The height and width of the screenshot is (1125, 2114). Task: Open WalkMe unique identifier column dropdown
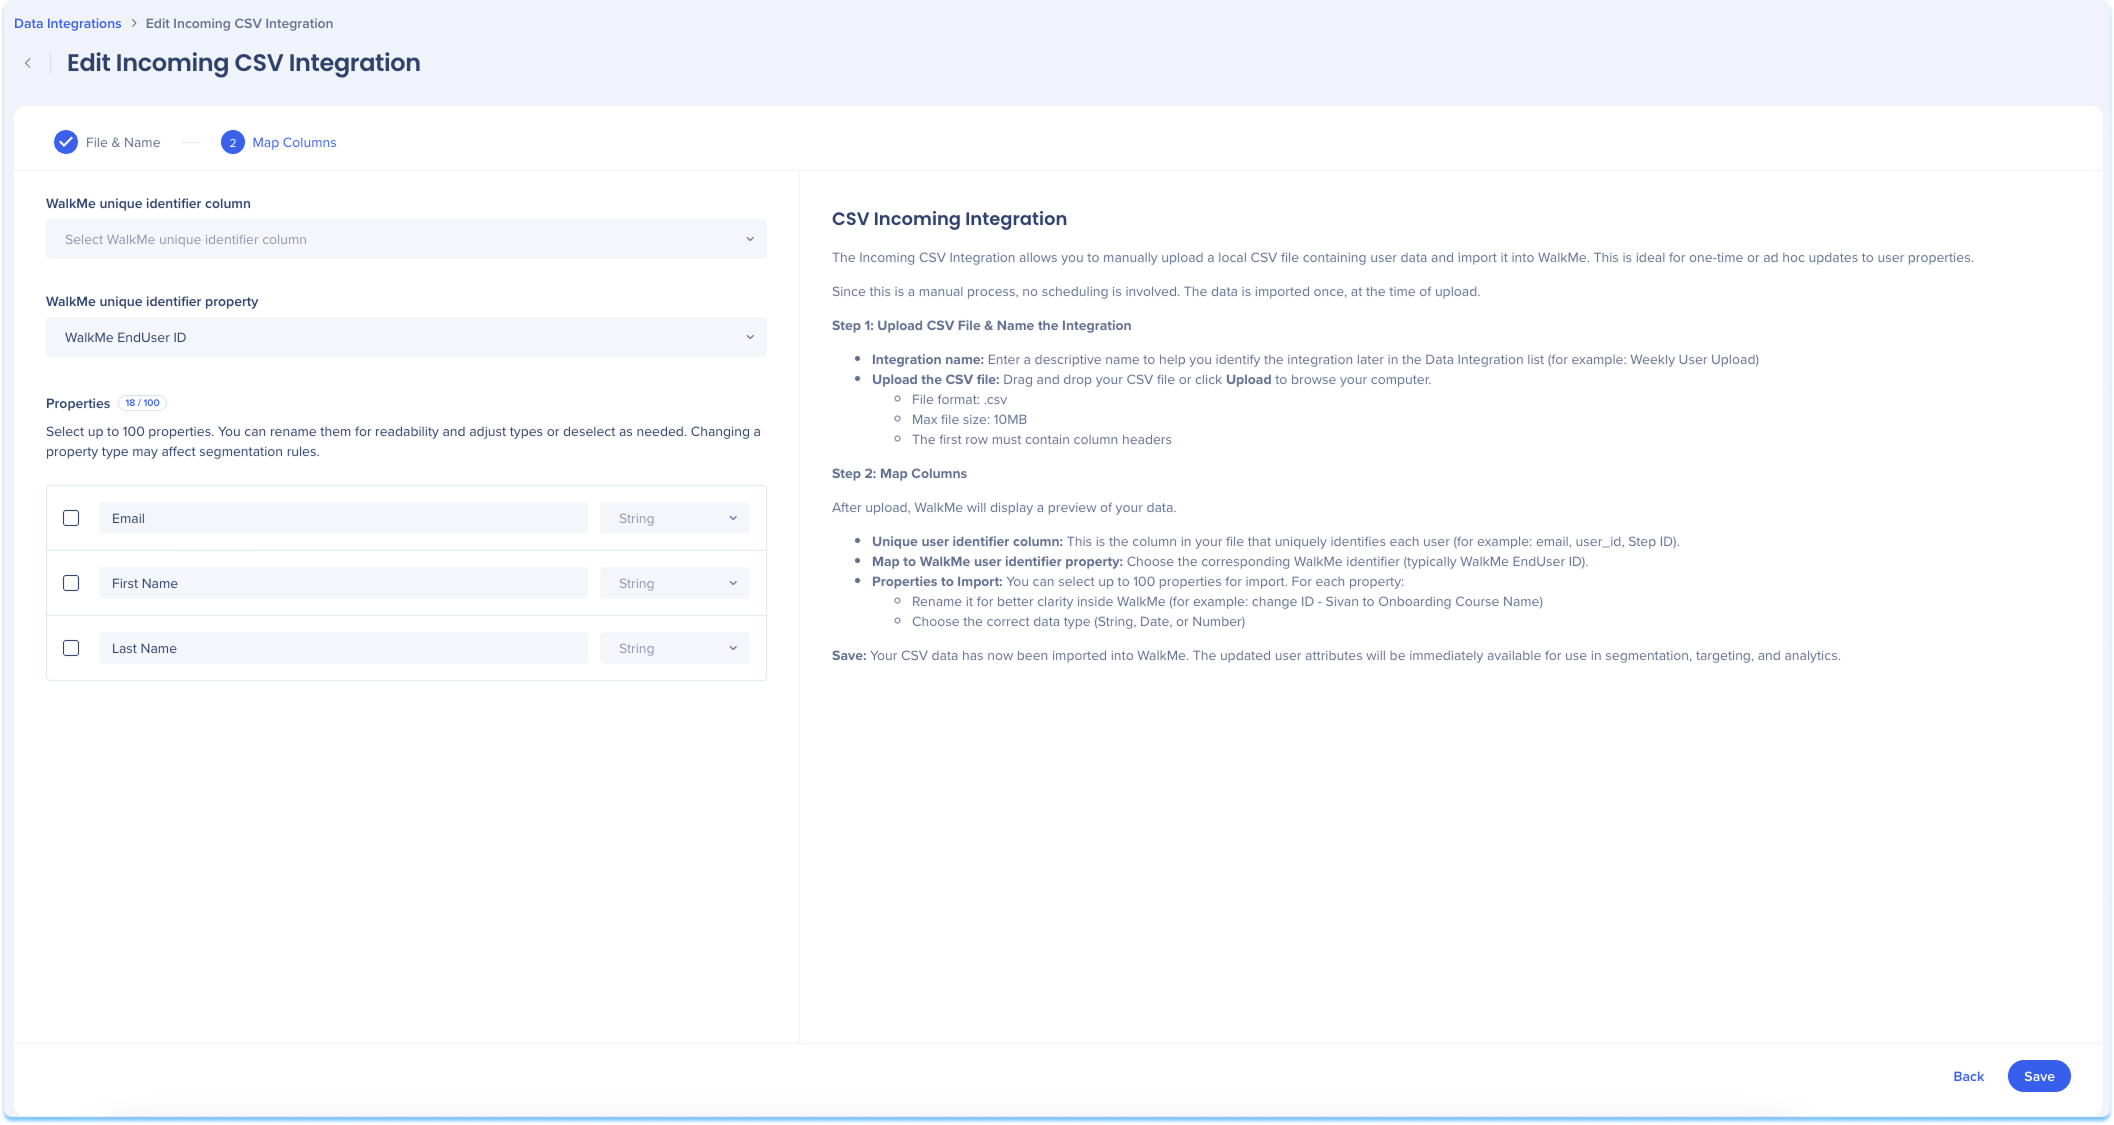pyautogui.click(x=406, y=239)
